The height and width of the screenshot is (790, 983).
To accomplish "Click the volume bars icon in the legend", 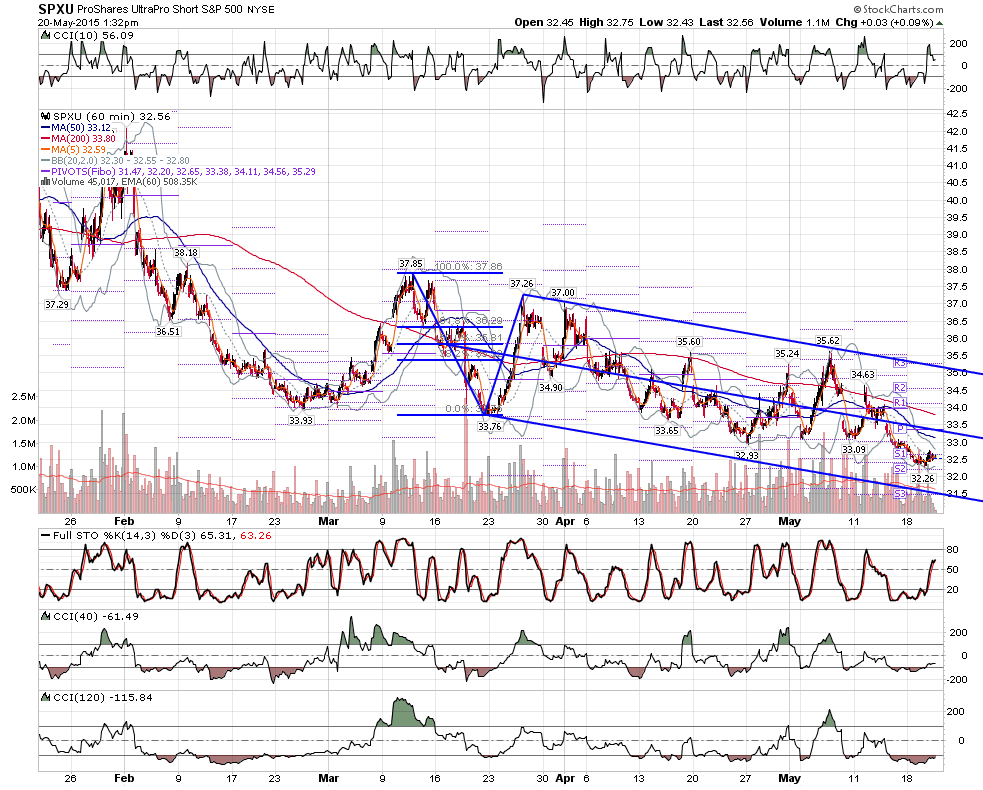I will (x=45, y=182).
